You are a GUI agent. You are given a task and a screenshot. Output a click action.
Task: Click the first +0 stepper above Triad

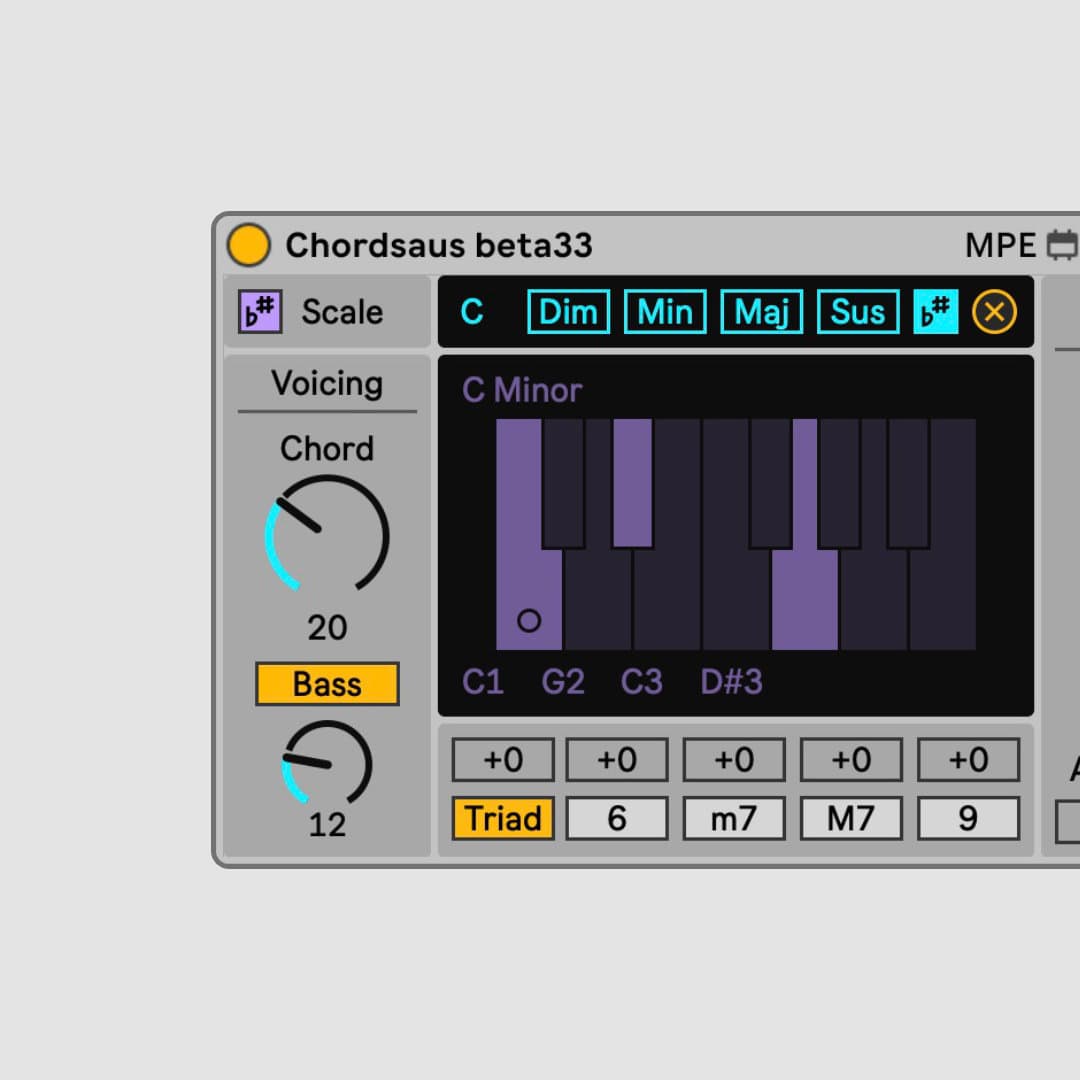503,760
